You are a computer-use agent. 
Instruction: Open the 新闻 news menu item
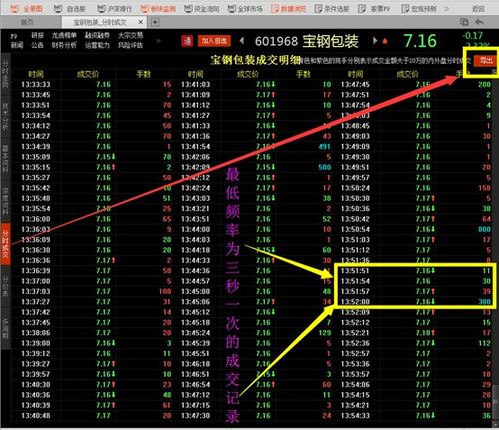point(17,45)
